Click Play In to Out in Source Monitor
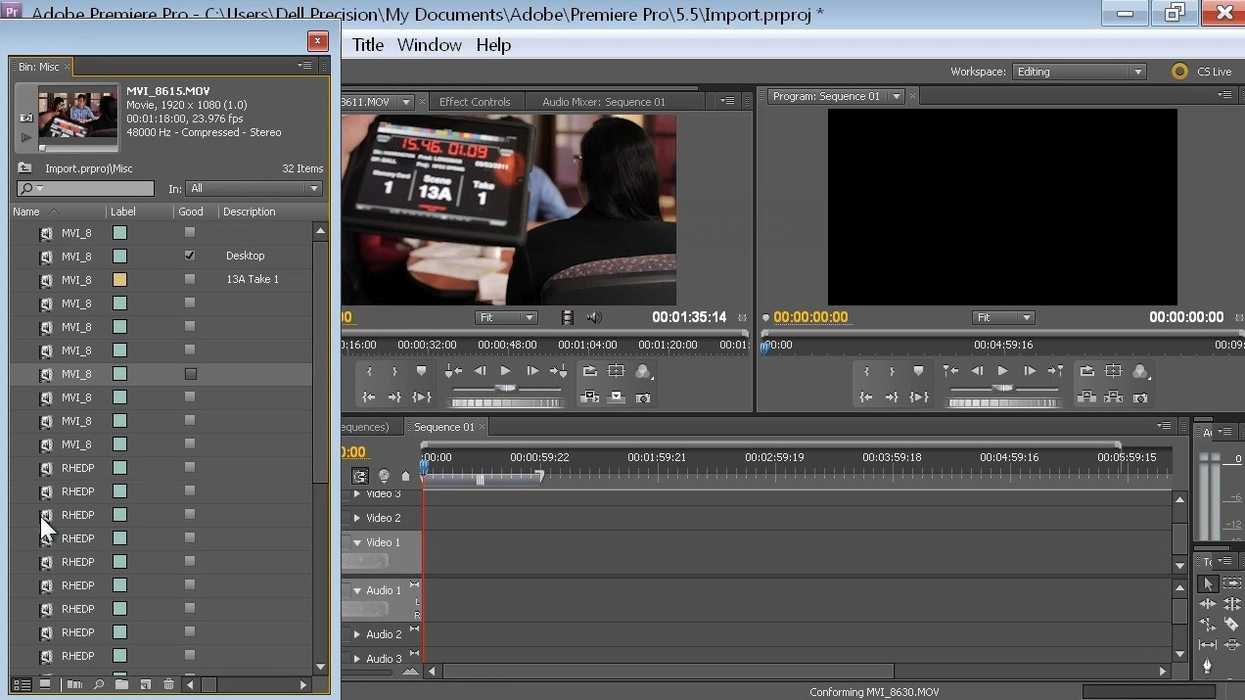Screen dimensions: 1245x700 click(x=421, y=397)
